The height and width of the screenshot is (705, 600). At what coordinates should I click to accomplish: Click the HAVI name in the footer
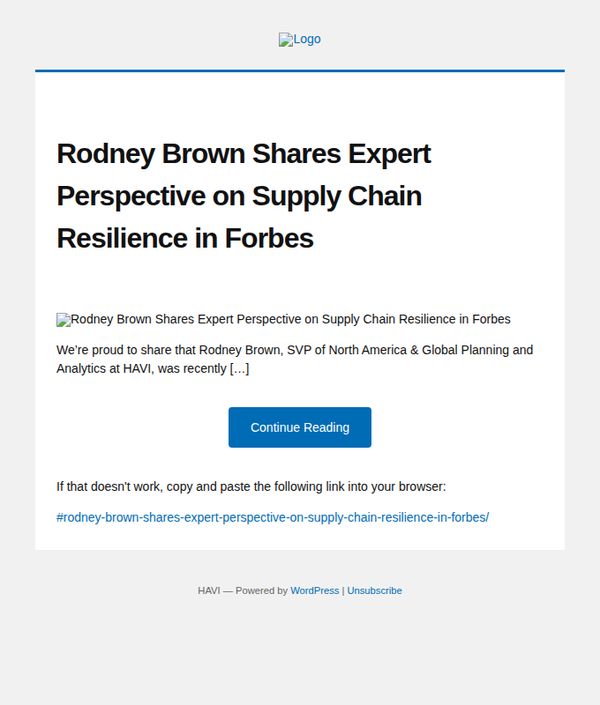[209, 591]
